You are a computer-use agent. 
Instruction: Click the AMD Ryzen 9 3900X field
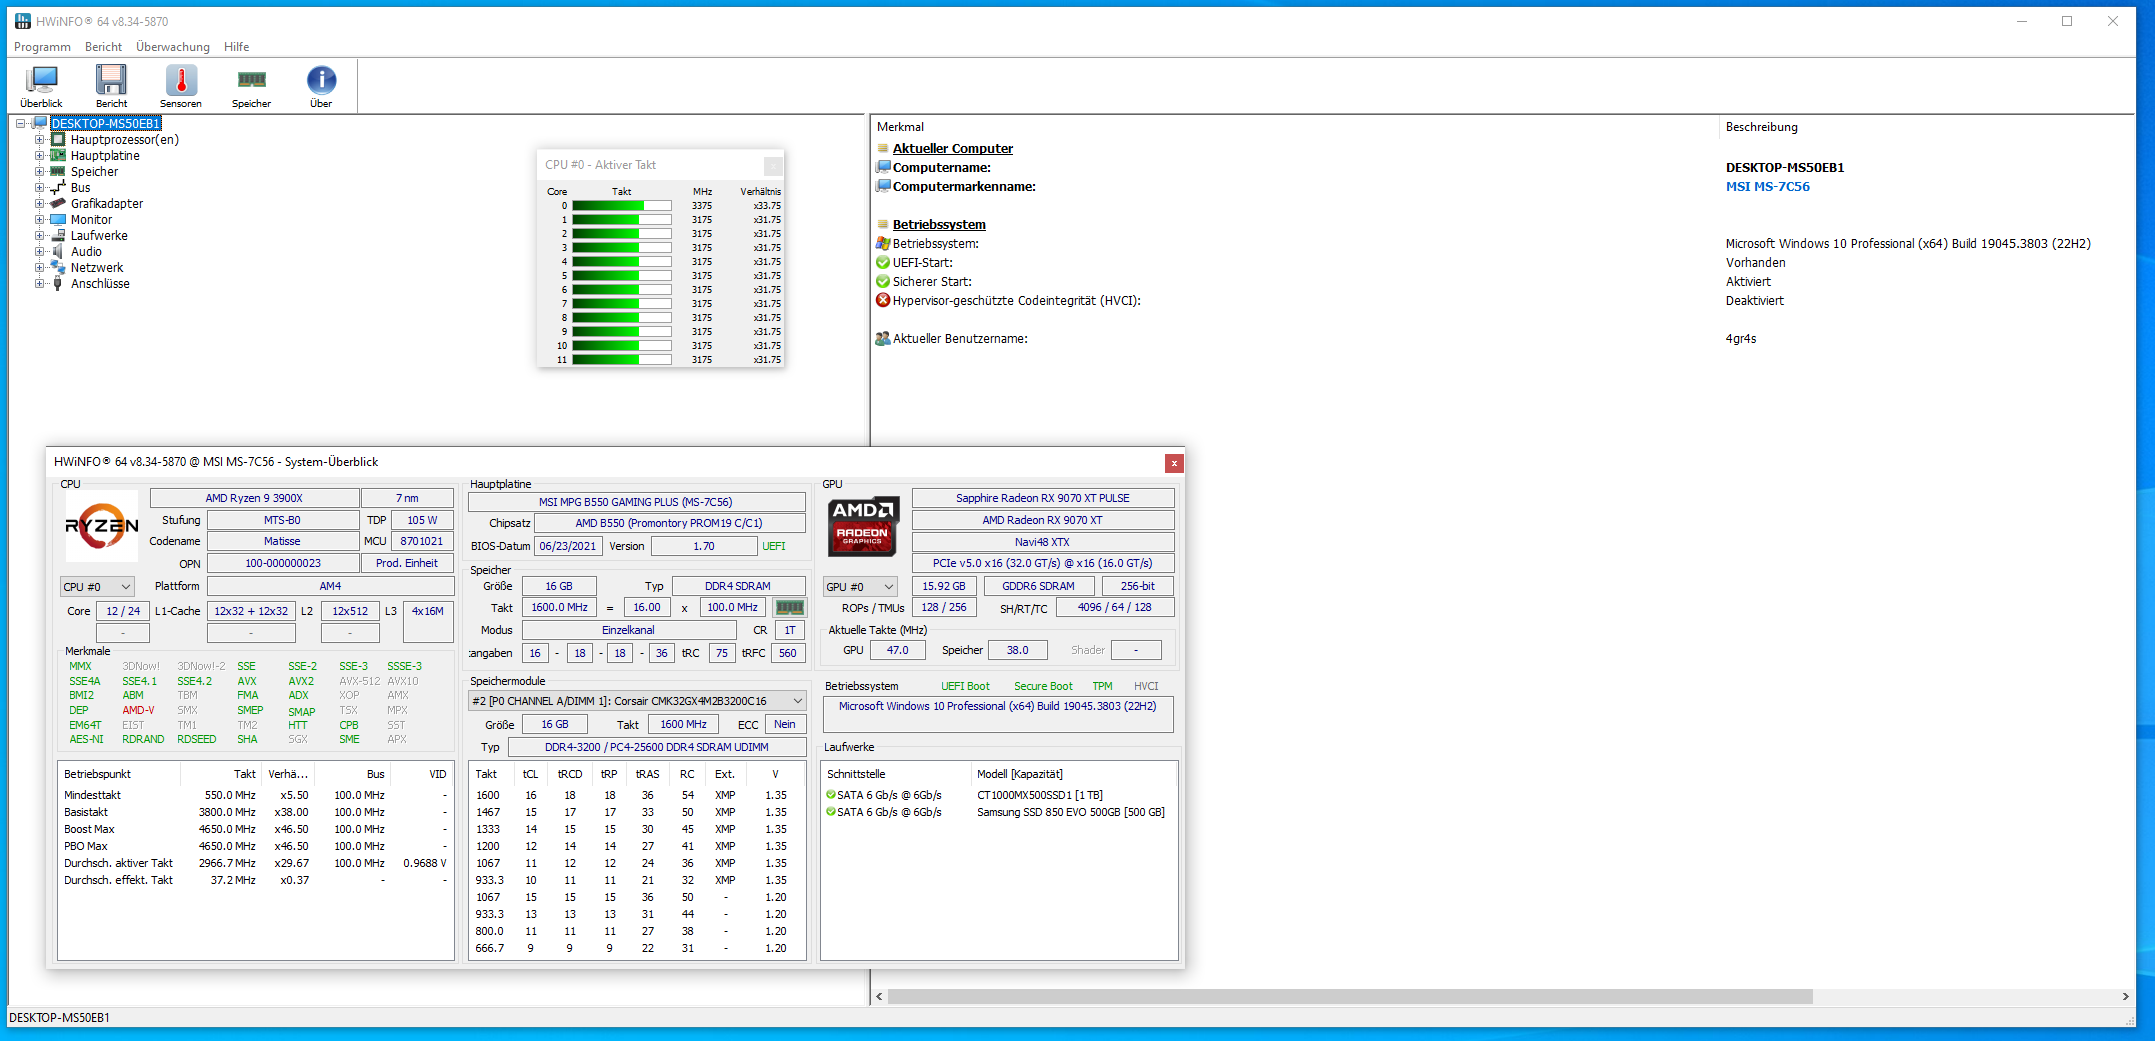click(254, 498)
